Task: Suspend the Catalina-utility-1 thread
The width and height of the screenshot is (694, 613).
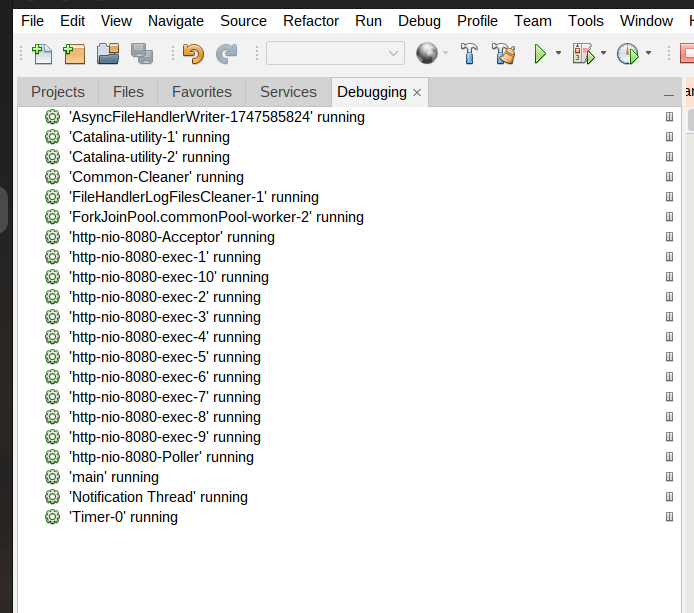Action: pyautogui.click(x=669, y=137)
